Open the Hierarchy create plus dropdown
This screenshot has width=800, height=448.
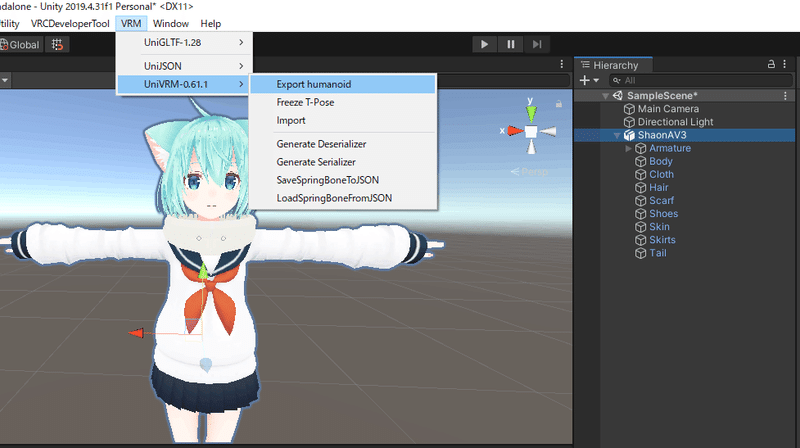click(x=589, y=80)
